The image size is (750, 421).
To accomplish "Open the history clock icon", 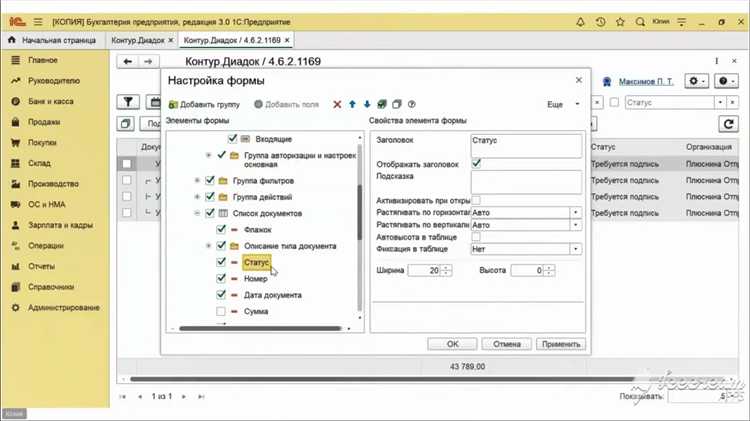I will pyautogui.click(x=601, y=22).
